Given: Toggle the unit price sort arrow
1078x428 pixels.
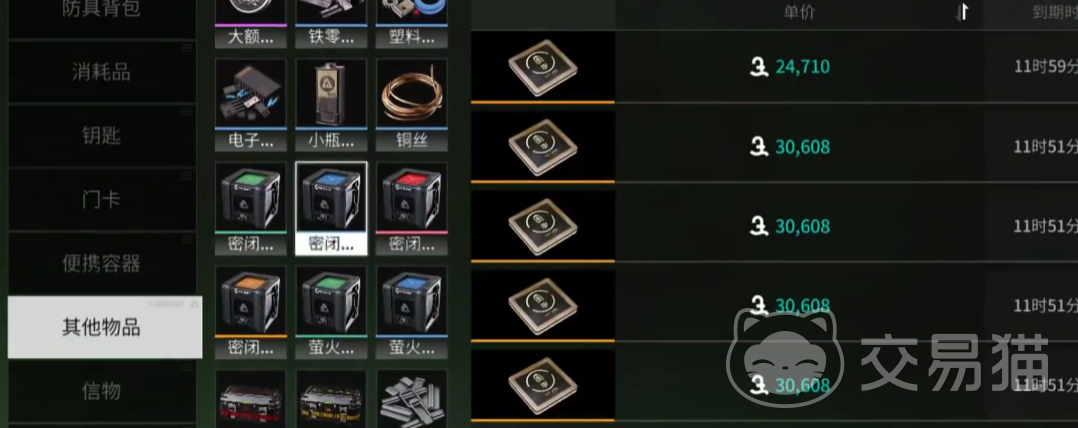Looking at the screenshot, I should (962, 12).
